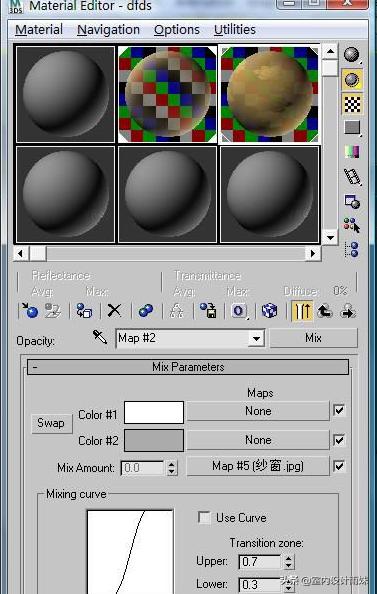377x594 pixels.
Task: Open the Options menu
Action: [x=177, y=30]
